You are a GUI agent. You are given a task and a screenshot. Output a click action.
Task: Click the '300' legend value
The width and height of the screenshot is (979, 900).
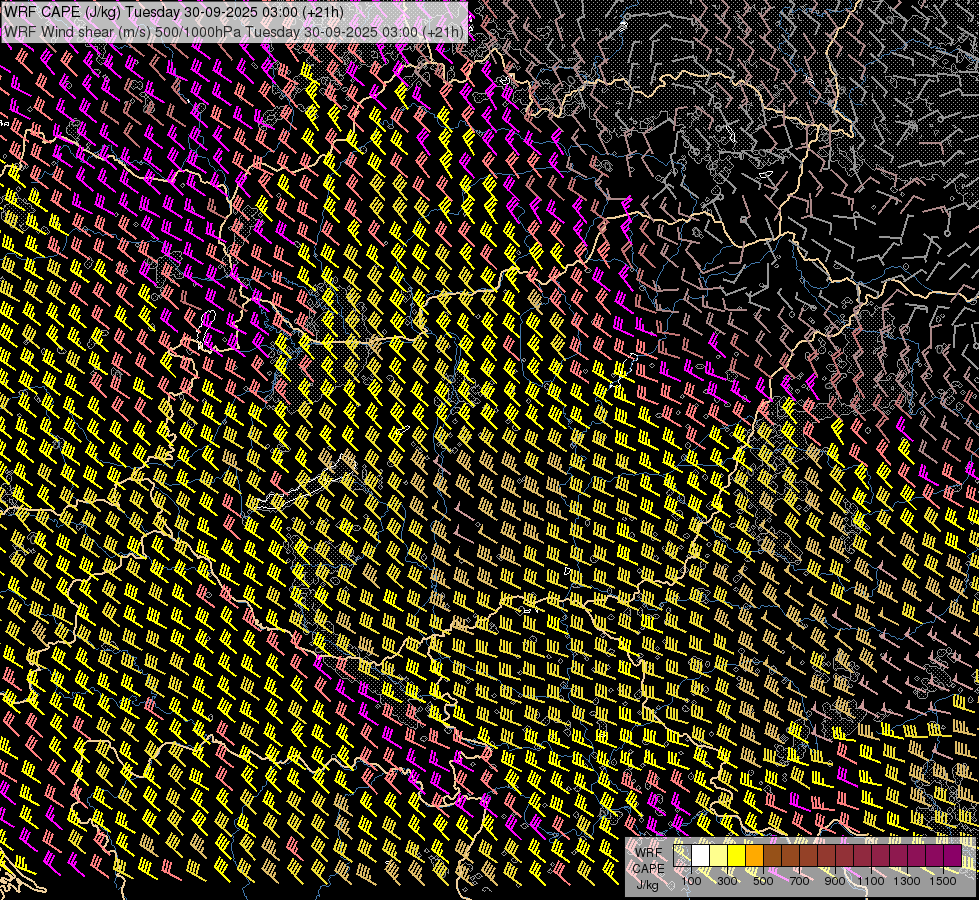click(x=727, y=881)
